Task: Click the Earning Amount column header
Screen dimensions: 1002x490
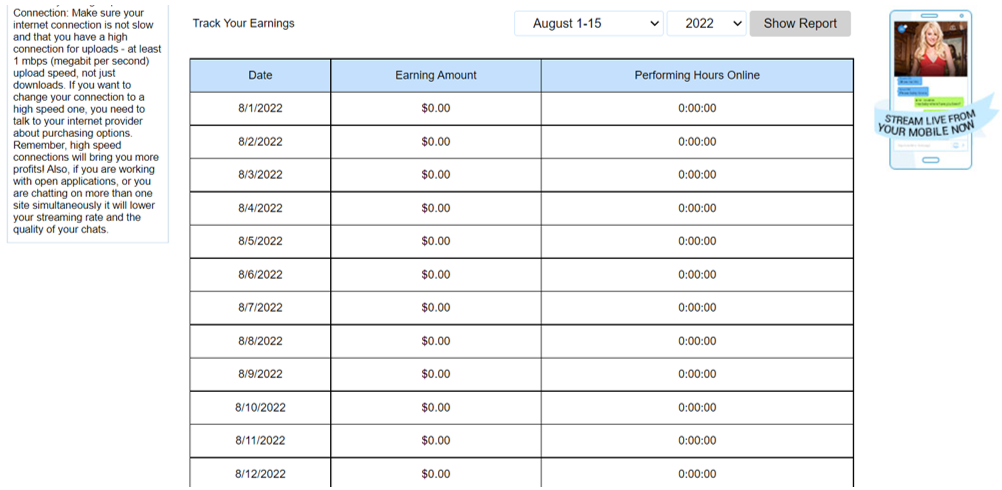Action: (x=436, y=75)
